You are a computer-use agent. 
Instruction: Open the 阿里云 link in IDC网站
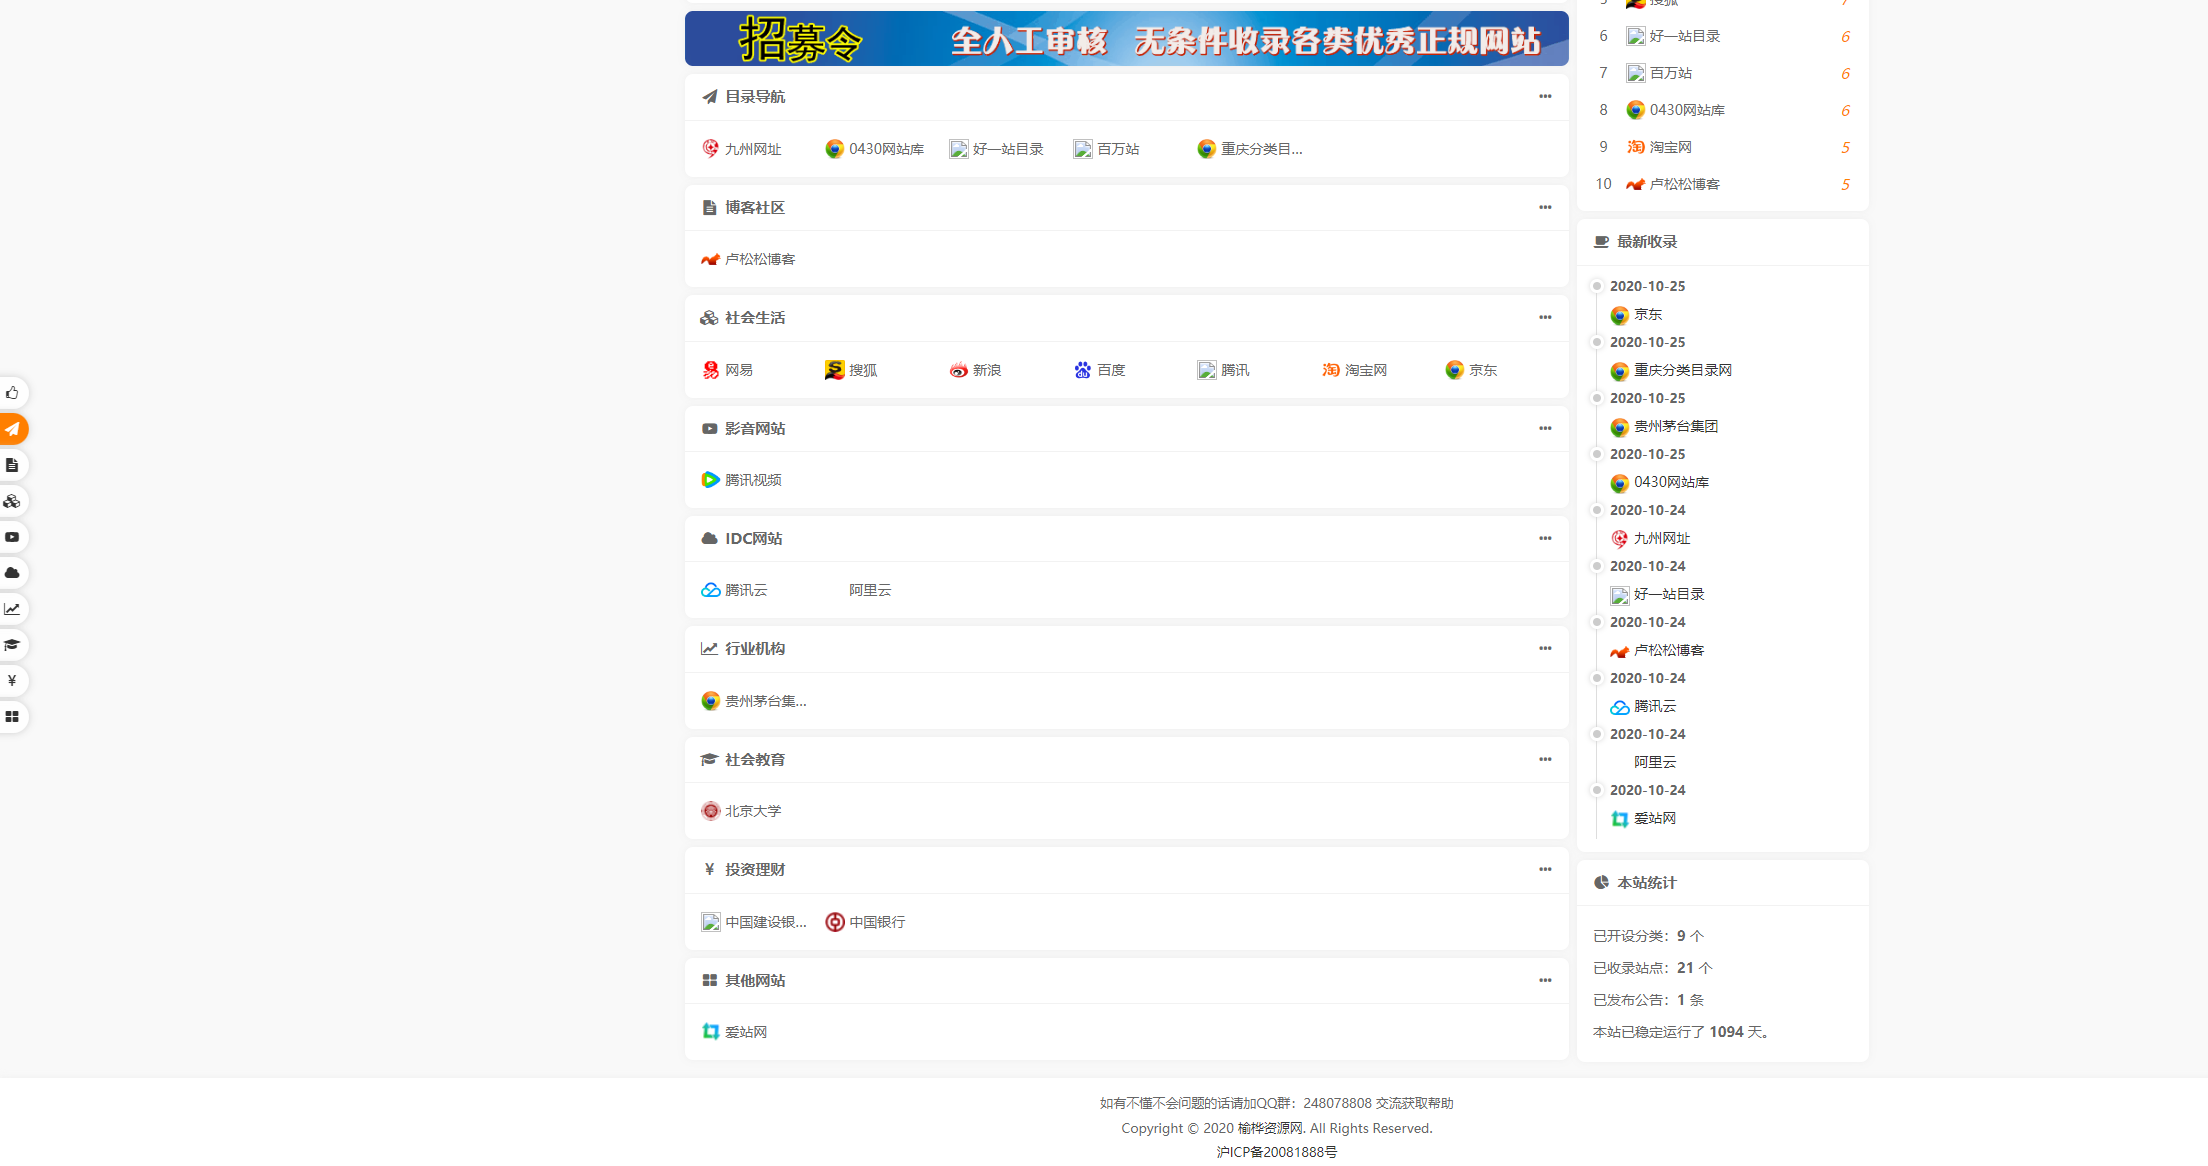click(870, 590)
